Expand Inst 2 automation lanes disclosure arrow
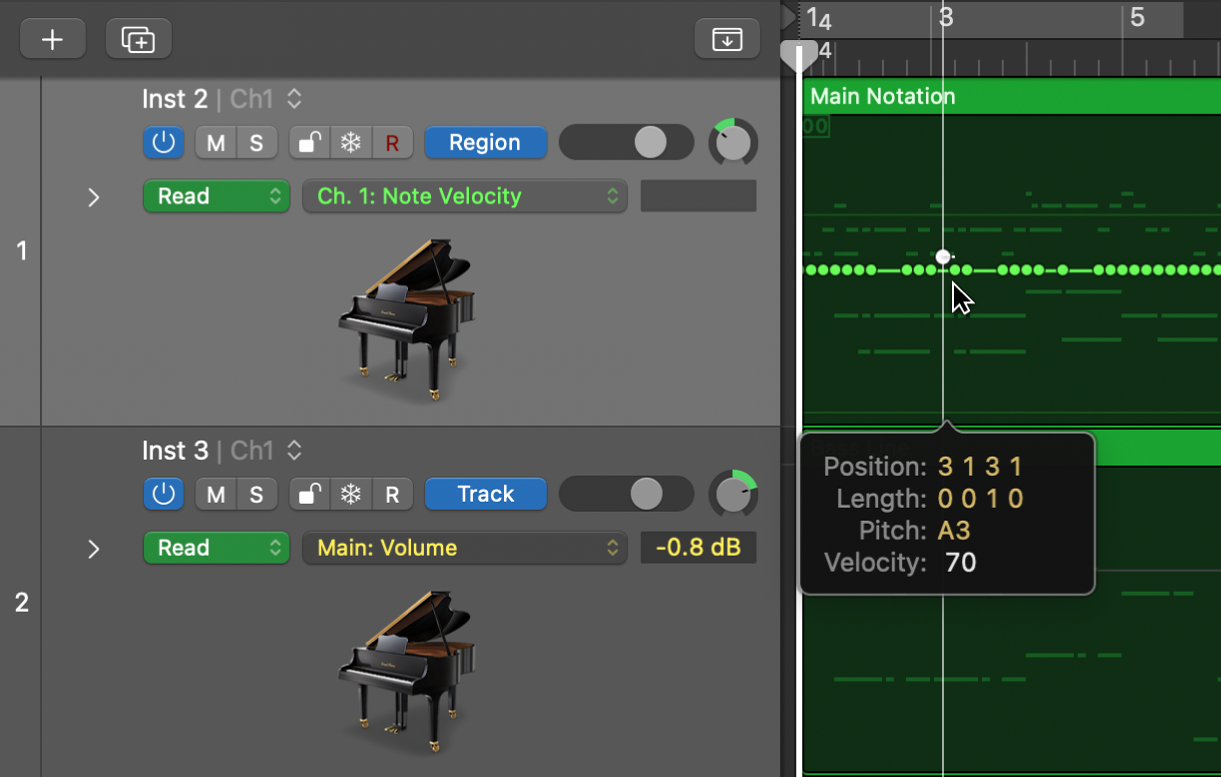The width and height of the screenshot is (1221, 777). (94, 197)
